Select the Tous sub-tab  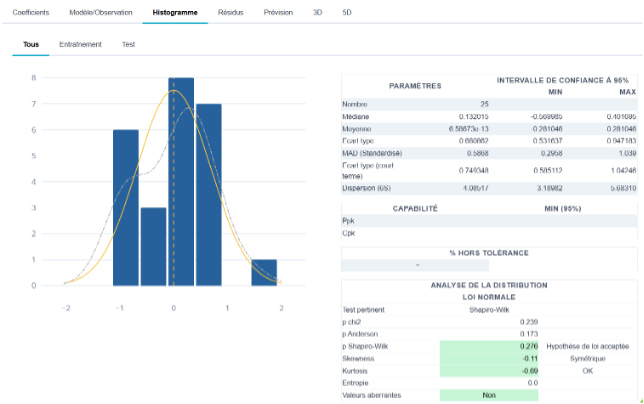click(31, 44)
